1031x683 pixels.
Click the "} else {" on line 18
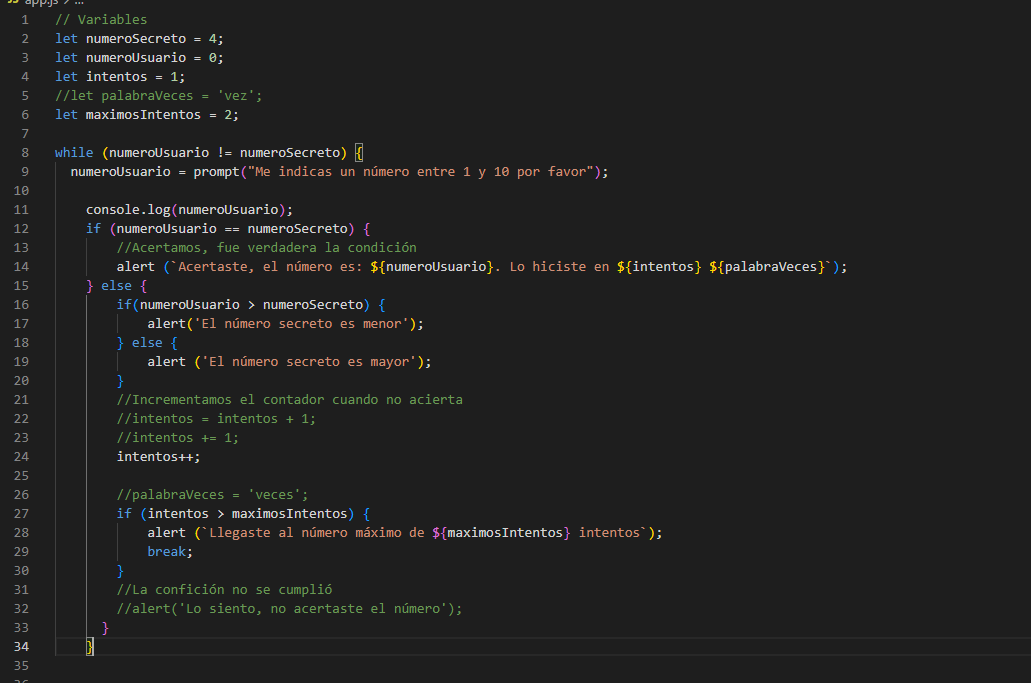147,343
